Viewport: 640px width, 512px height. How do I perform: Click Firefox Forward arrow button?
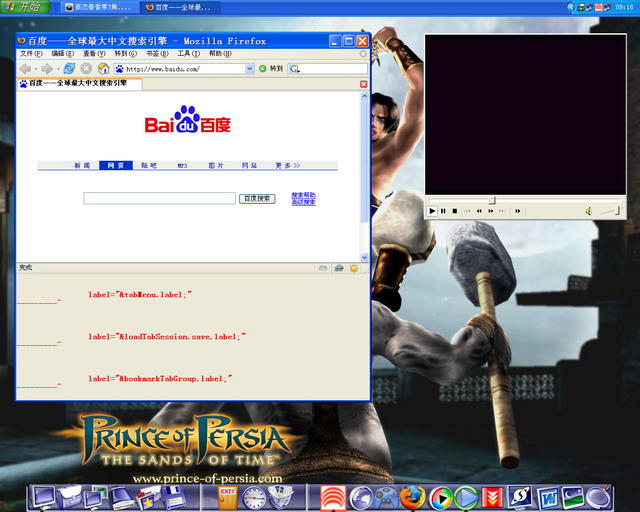click(x=47, y=69)
